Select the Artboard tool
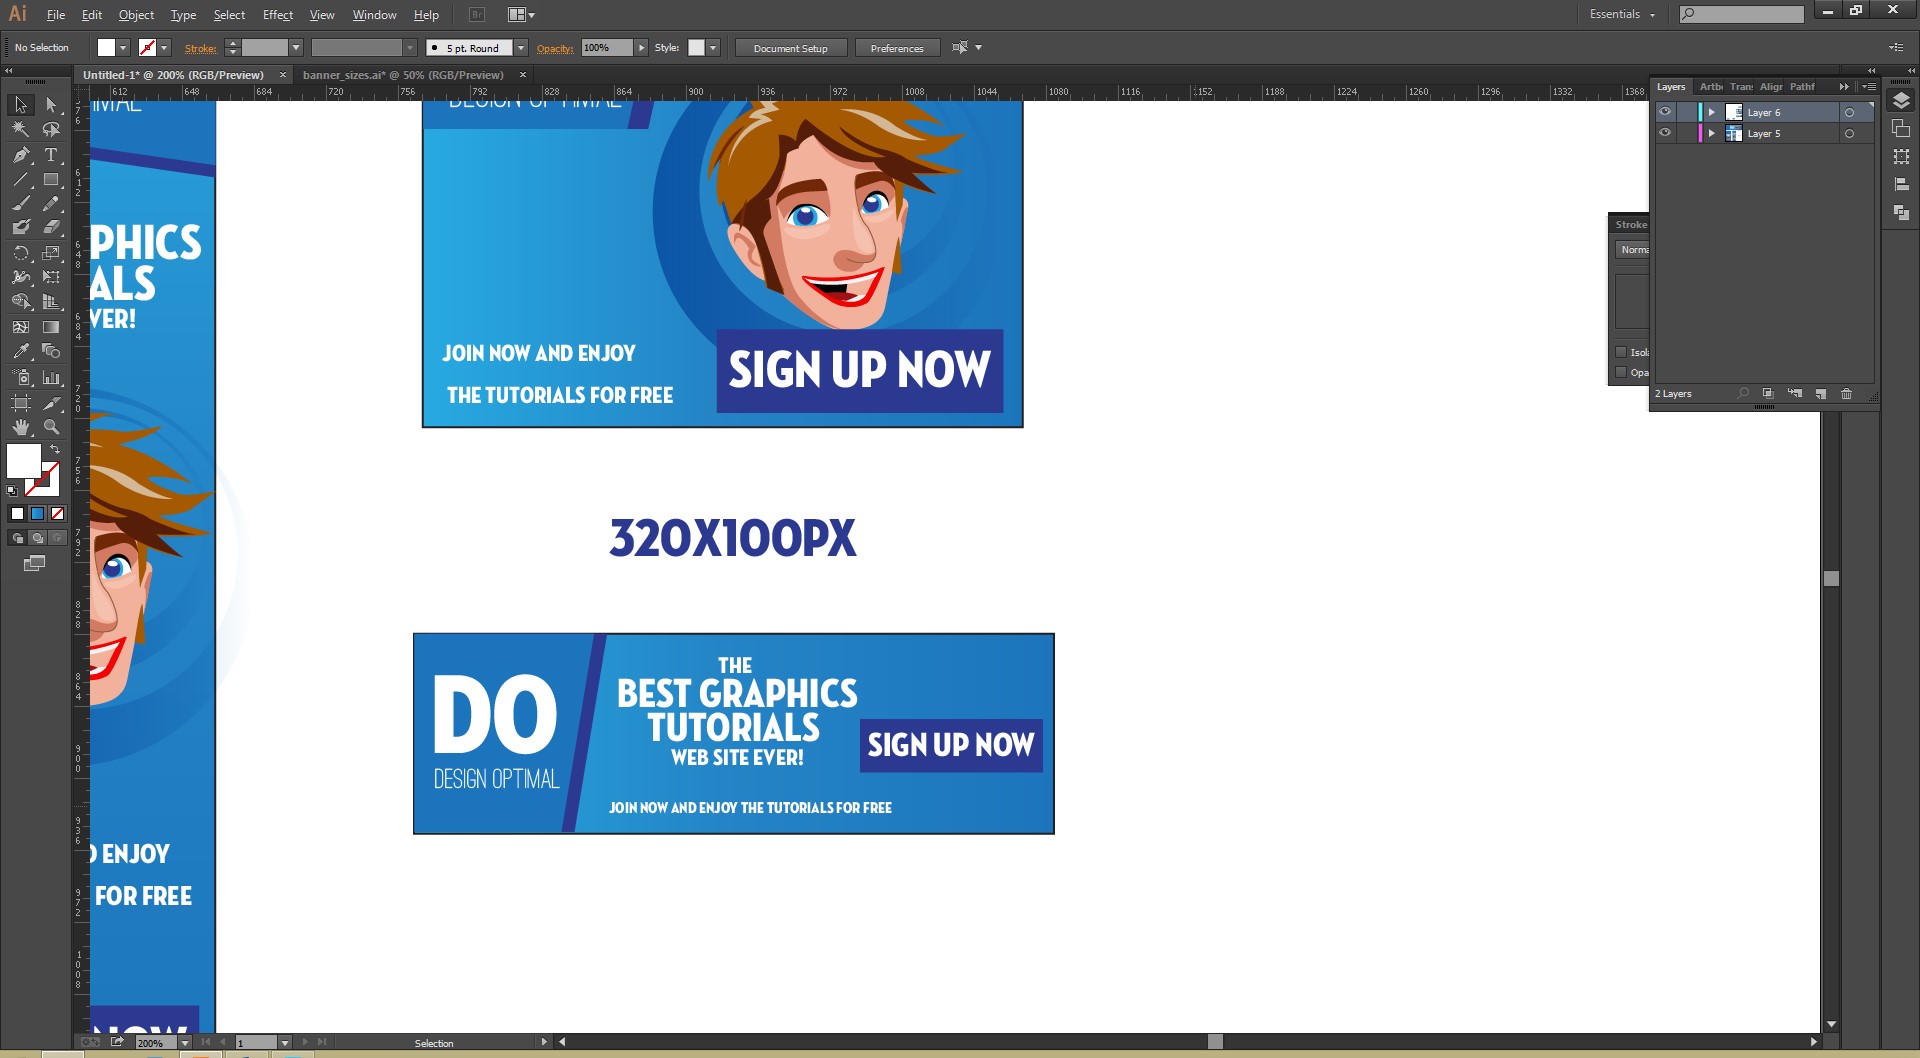1920x1058 pixels. click(20, 402)
